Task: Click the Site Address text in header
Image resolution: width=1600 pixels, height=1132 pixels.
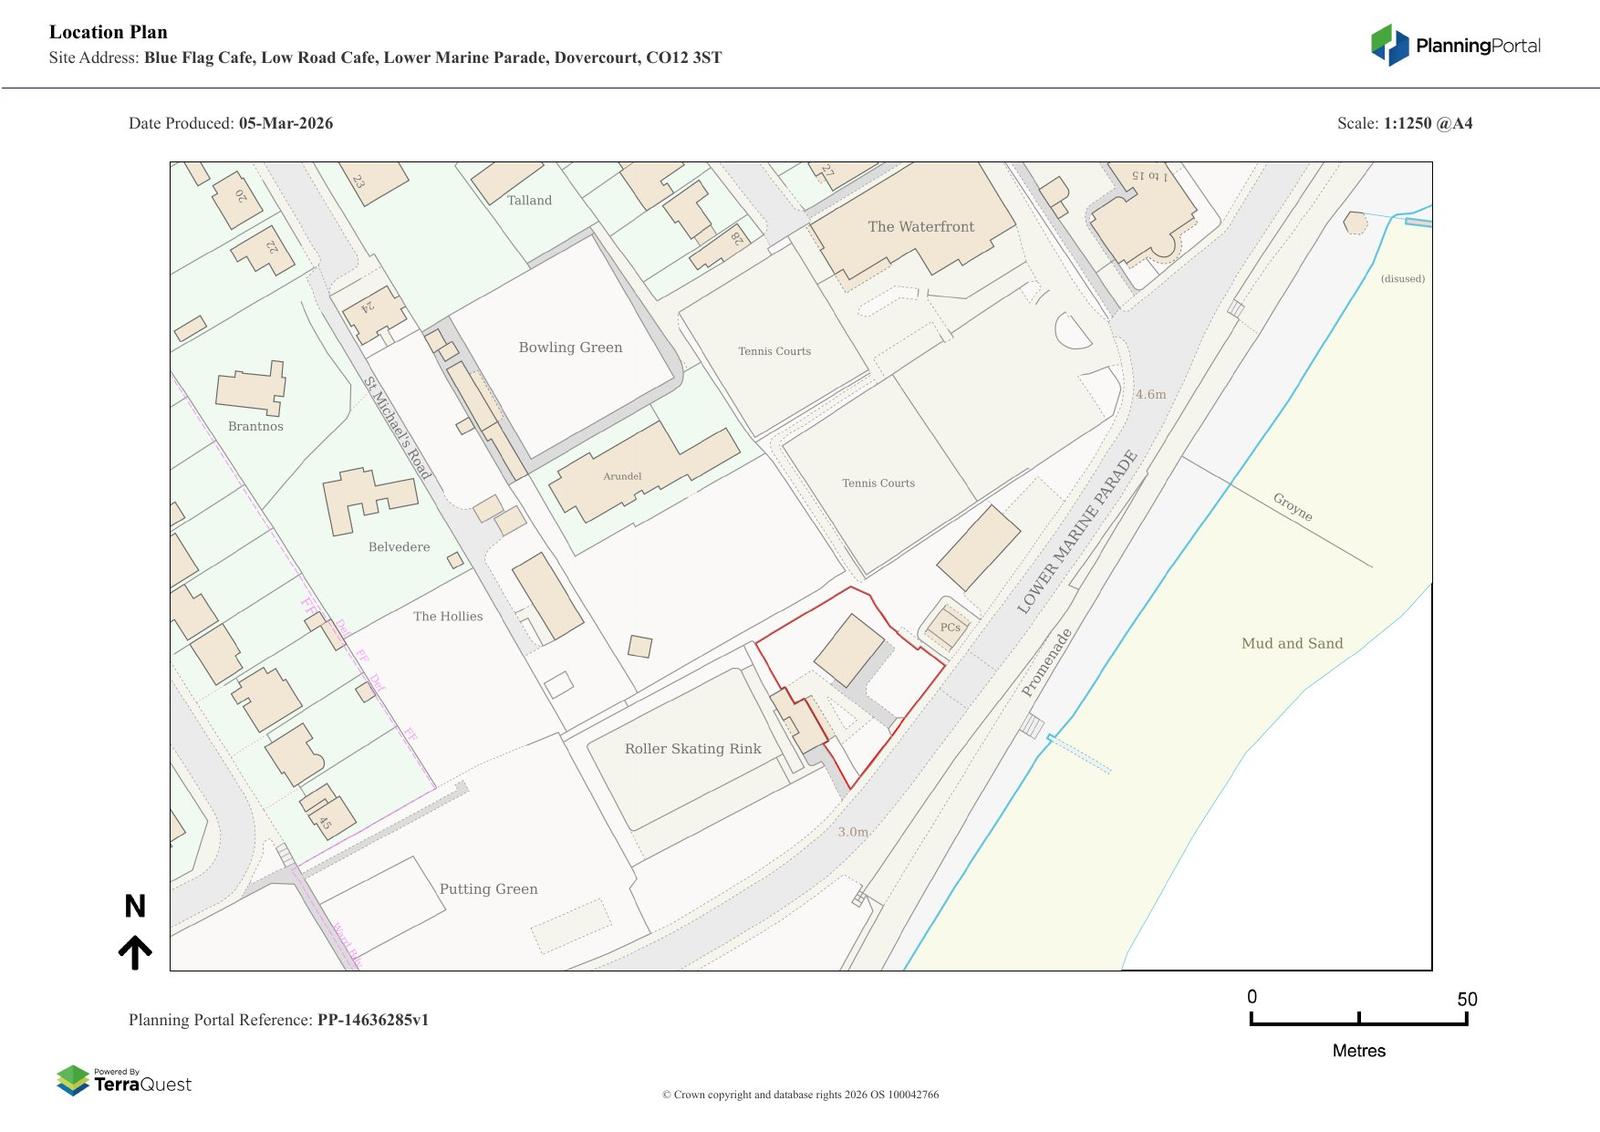Action: (385, 58)
